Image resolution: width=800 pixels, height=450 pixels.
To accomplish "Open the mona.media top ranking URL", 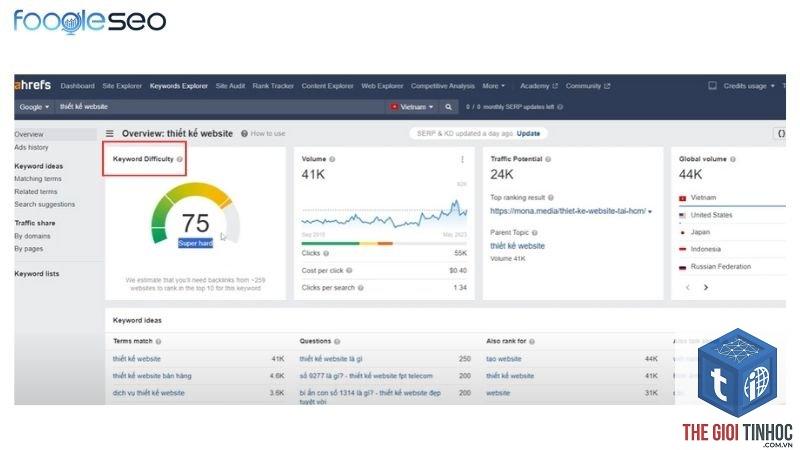I will pyautogui.click(x=568, y=211).
